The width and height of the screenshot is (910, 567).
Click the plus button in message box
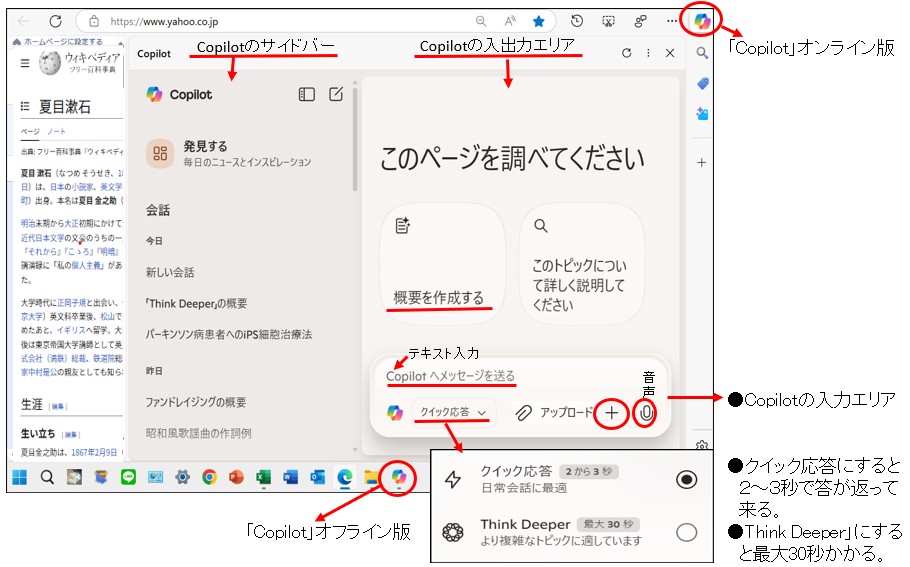[612, 412]
